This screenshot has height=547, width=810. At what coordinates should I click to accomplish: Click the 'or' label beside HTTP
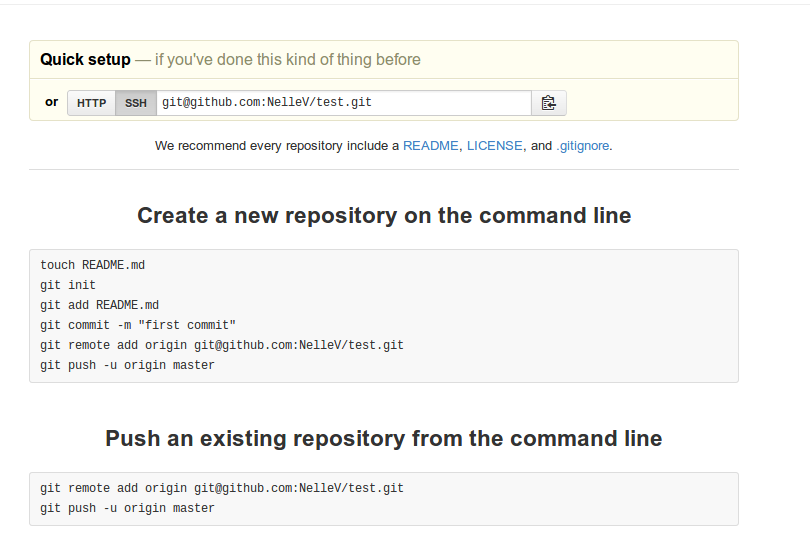(52, 102)
